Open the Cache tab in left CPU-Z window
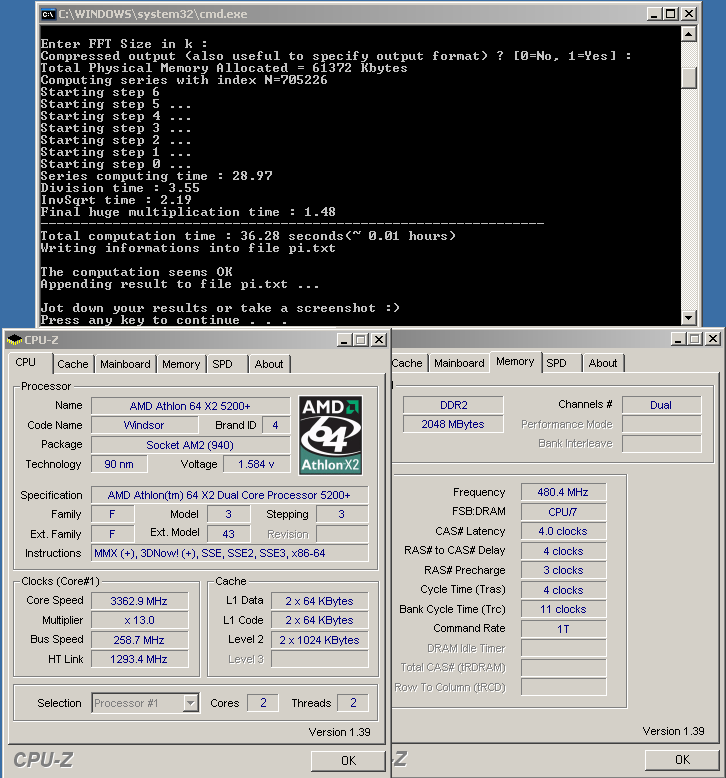Image resolution: width=726 pixels, height=778 pixels. click(72, 364)
